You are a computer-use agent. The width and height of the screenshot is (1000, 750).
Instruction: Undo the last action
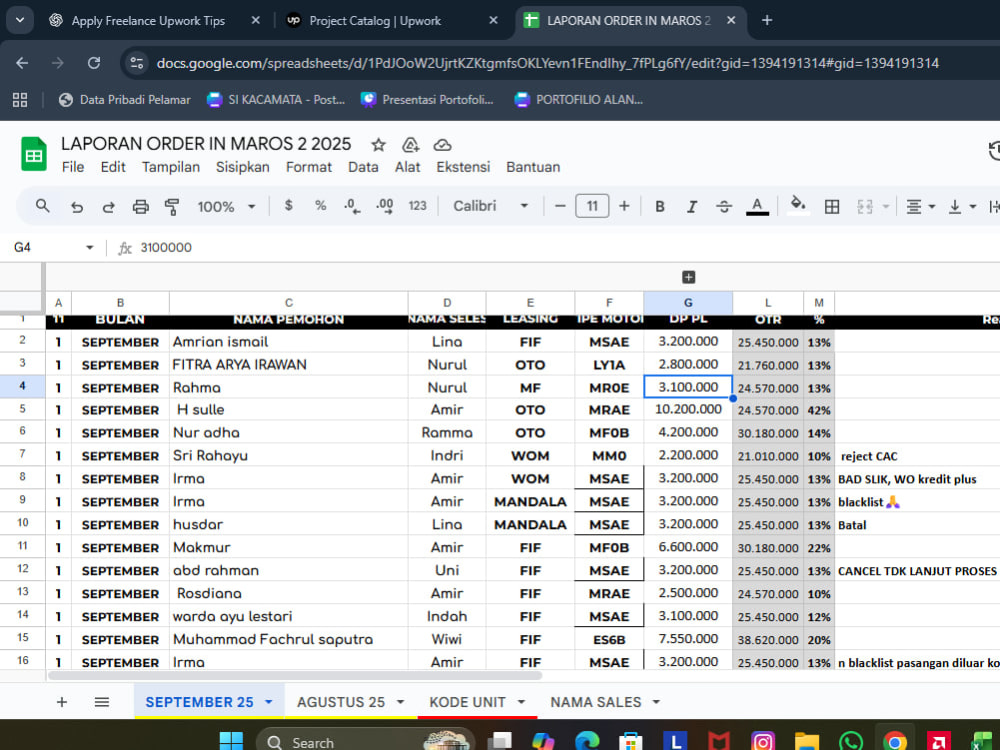tap(77, 207)
